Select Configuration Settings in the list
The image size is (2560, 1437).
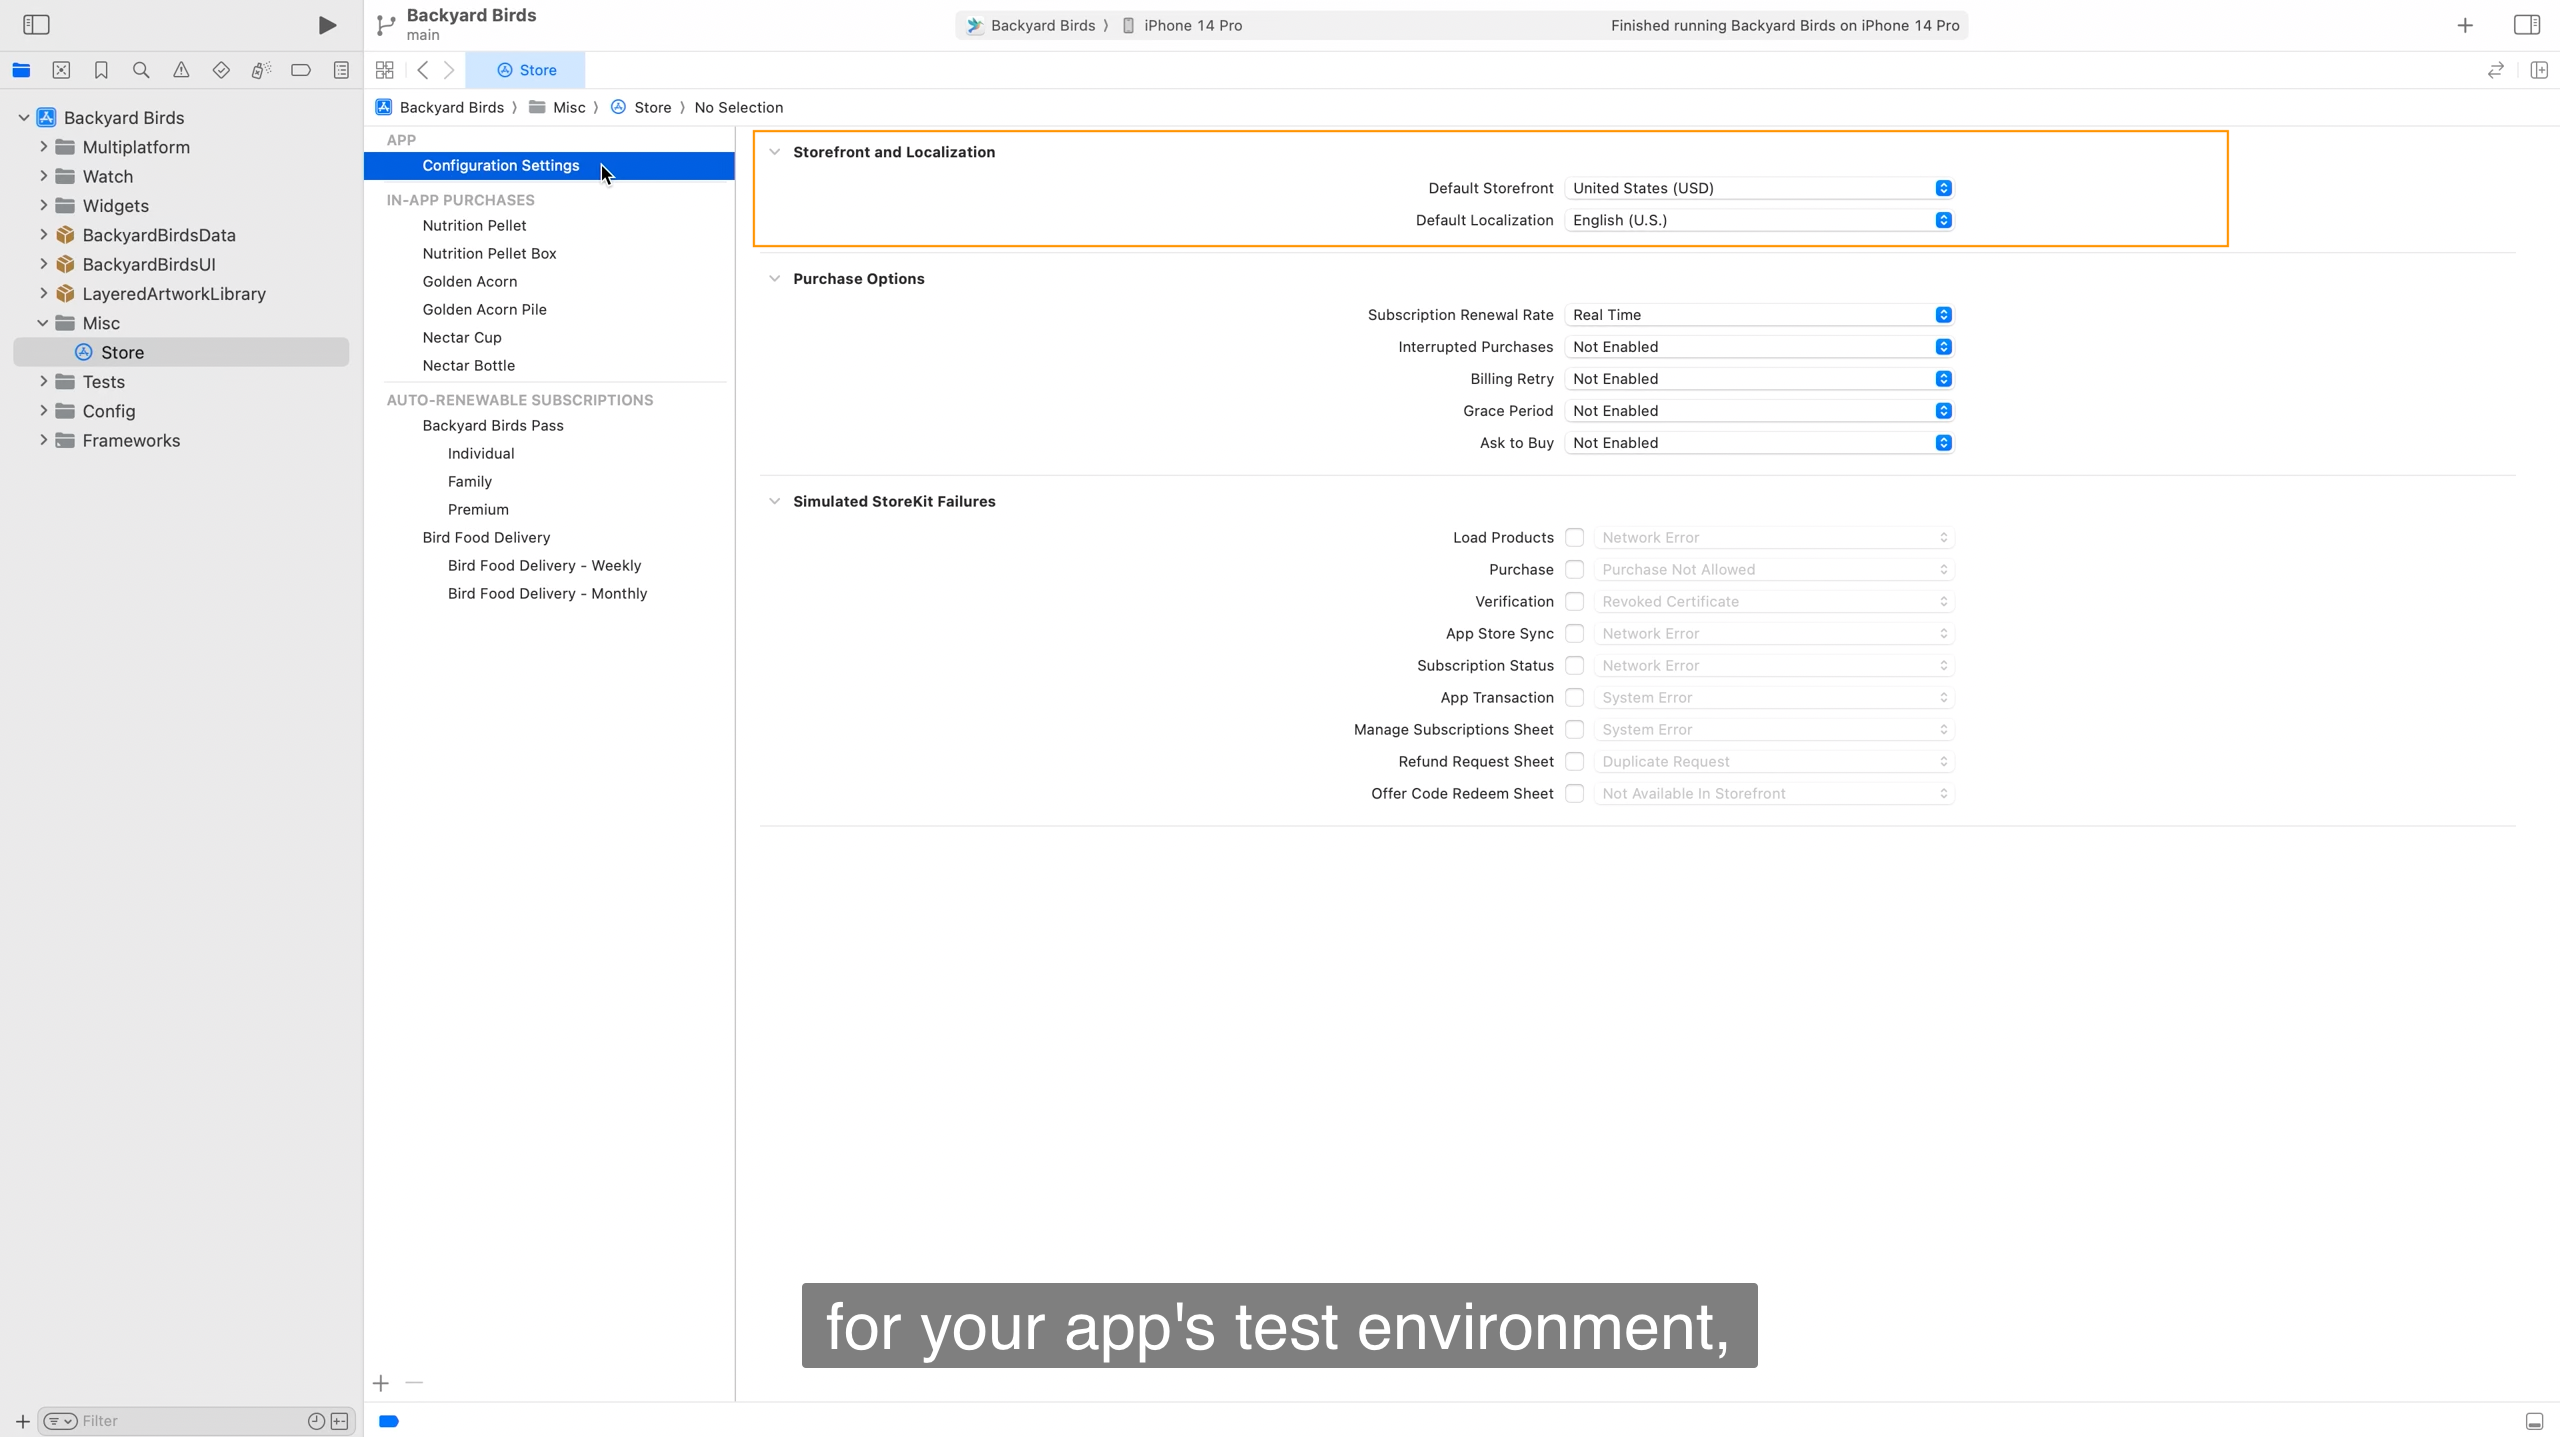(x=549, y=166)
